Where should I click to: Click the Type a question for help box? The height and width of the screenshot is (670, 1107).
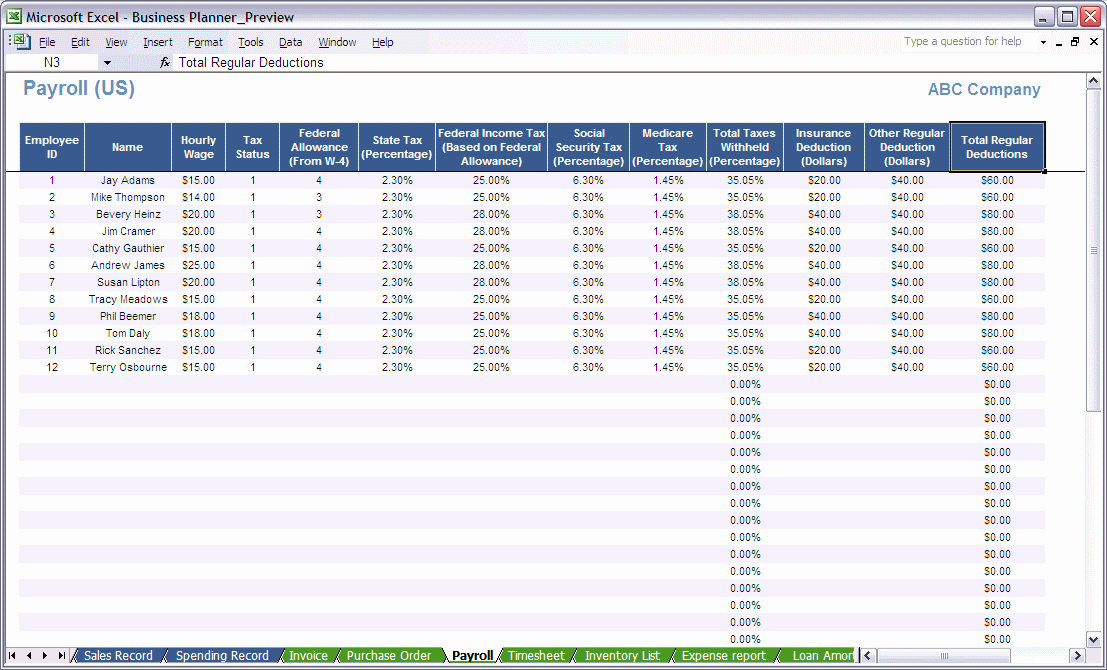(x=962, y=42)
